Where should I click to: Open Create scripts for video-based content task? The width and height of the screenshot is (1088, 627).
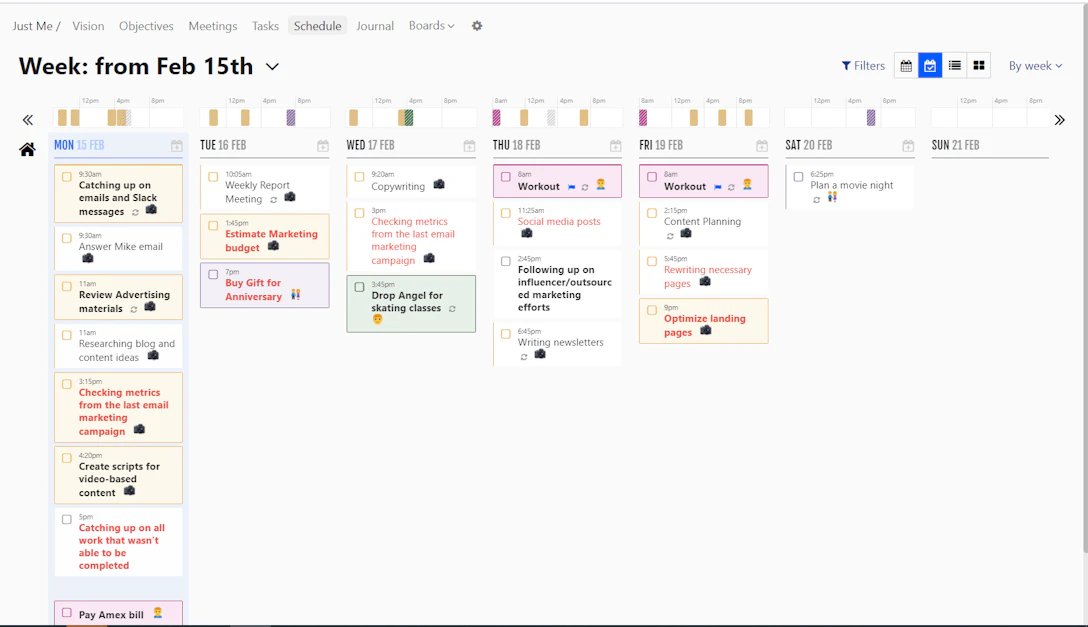119,475
